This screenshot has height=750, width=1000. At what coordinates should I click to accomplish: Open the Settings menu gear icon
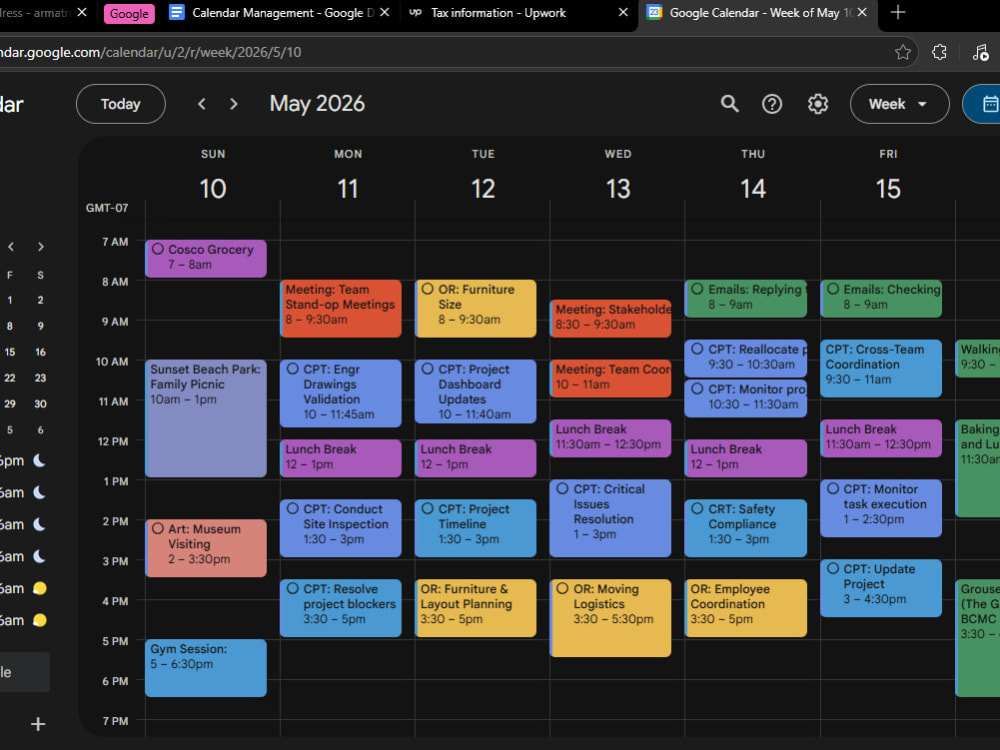pos(818,104)
